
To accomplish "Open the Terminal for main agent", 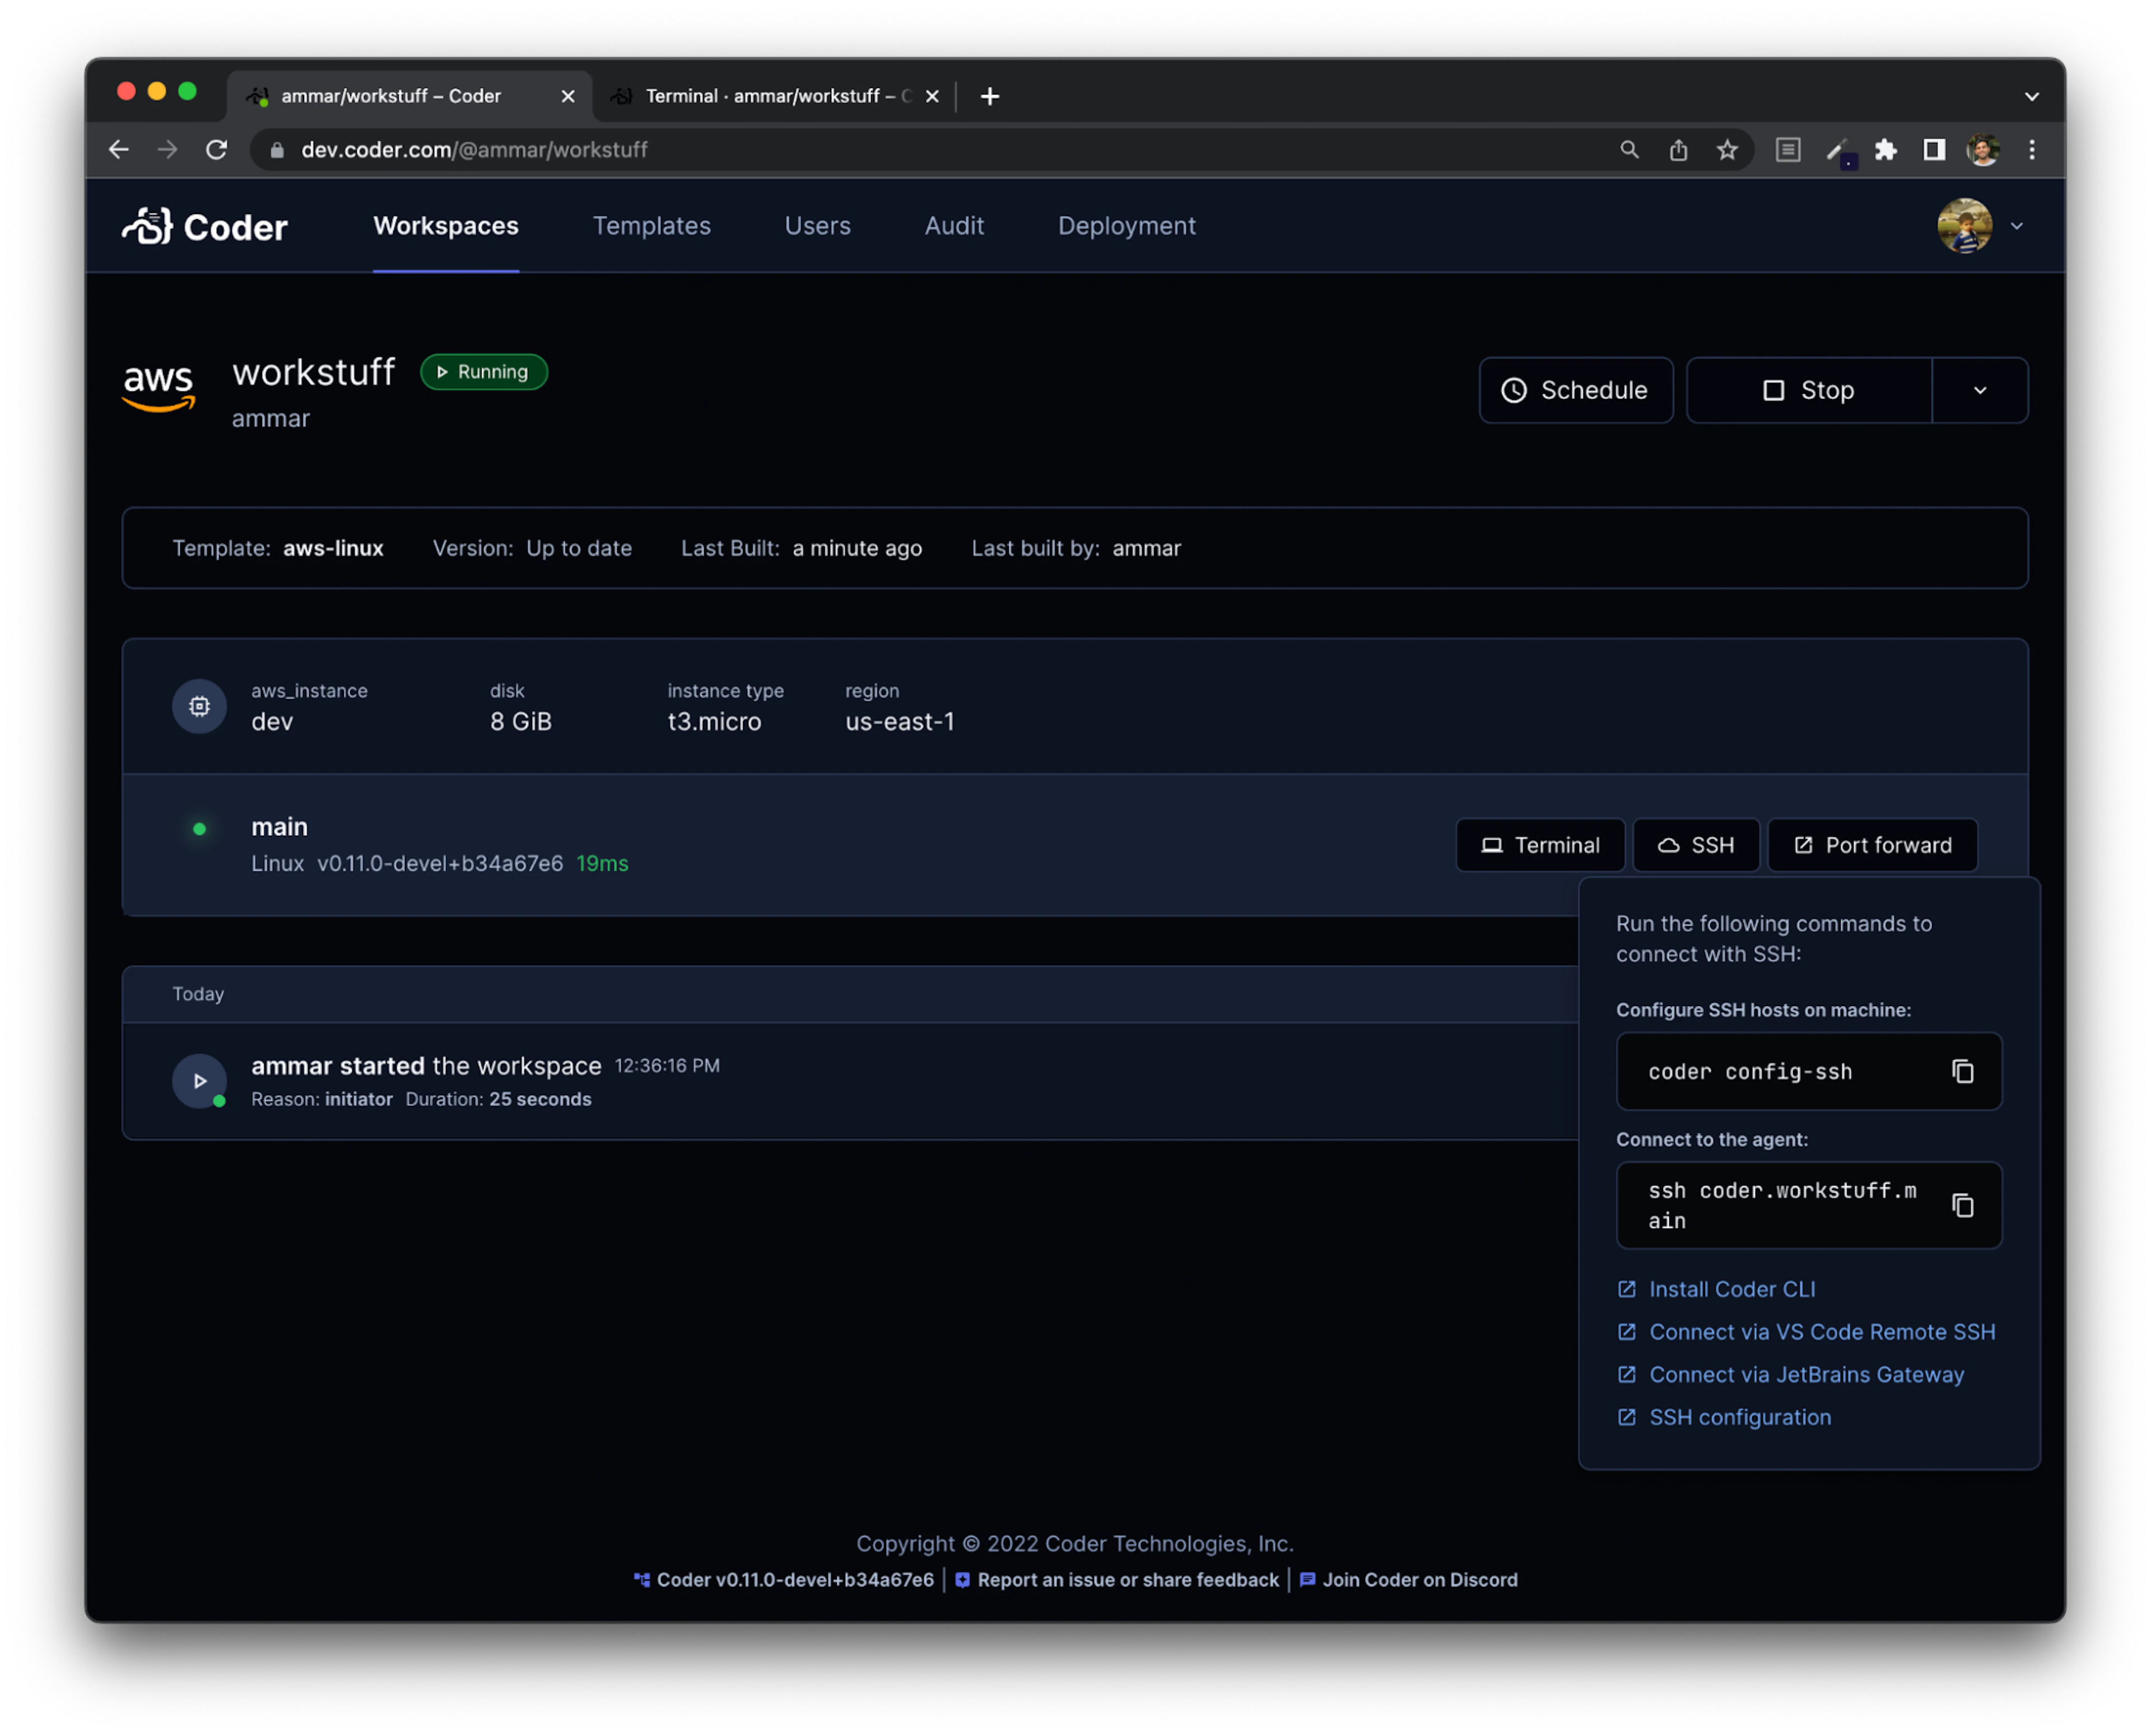I will point(1540,845).
